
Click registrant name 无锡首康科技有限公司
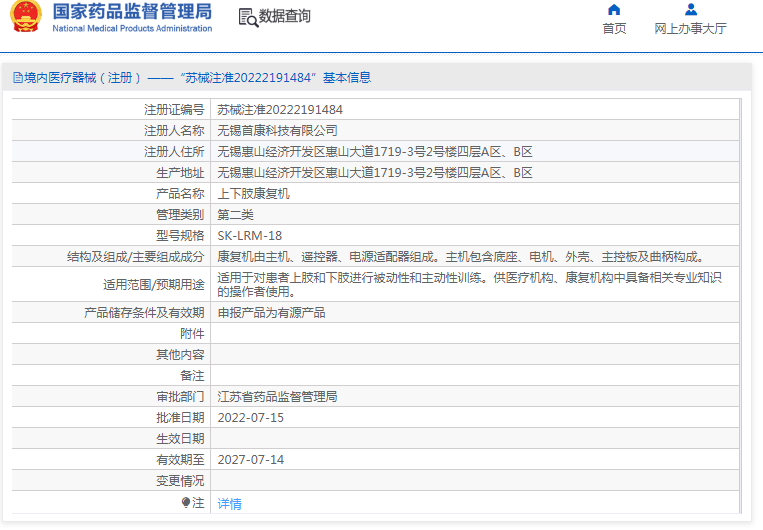click(x=277, y=131)
